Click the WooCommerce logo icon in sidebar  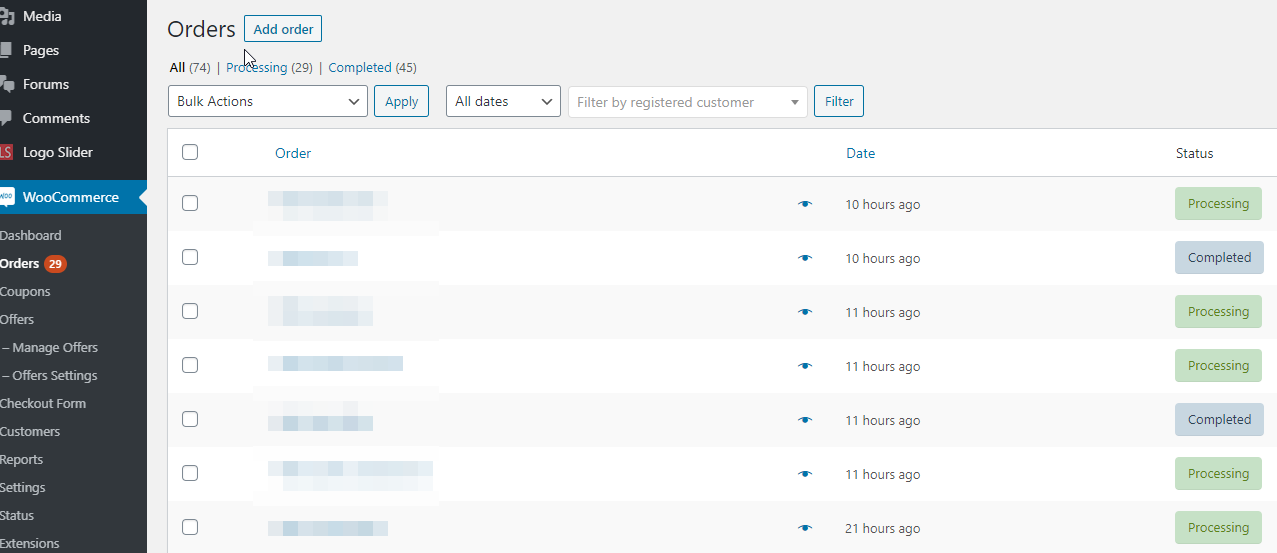click(6, 197)
